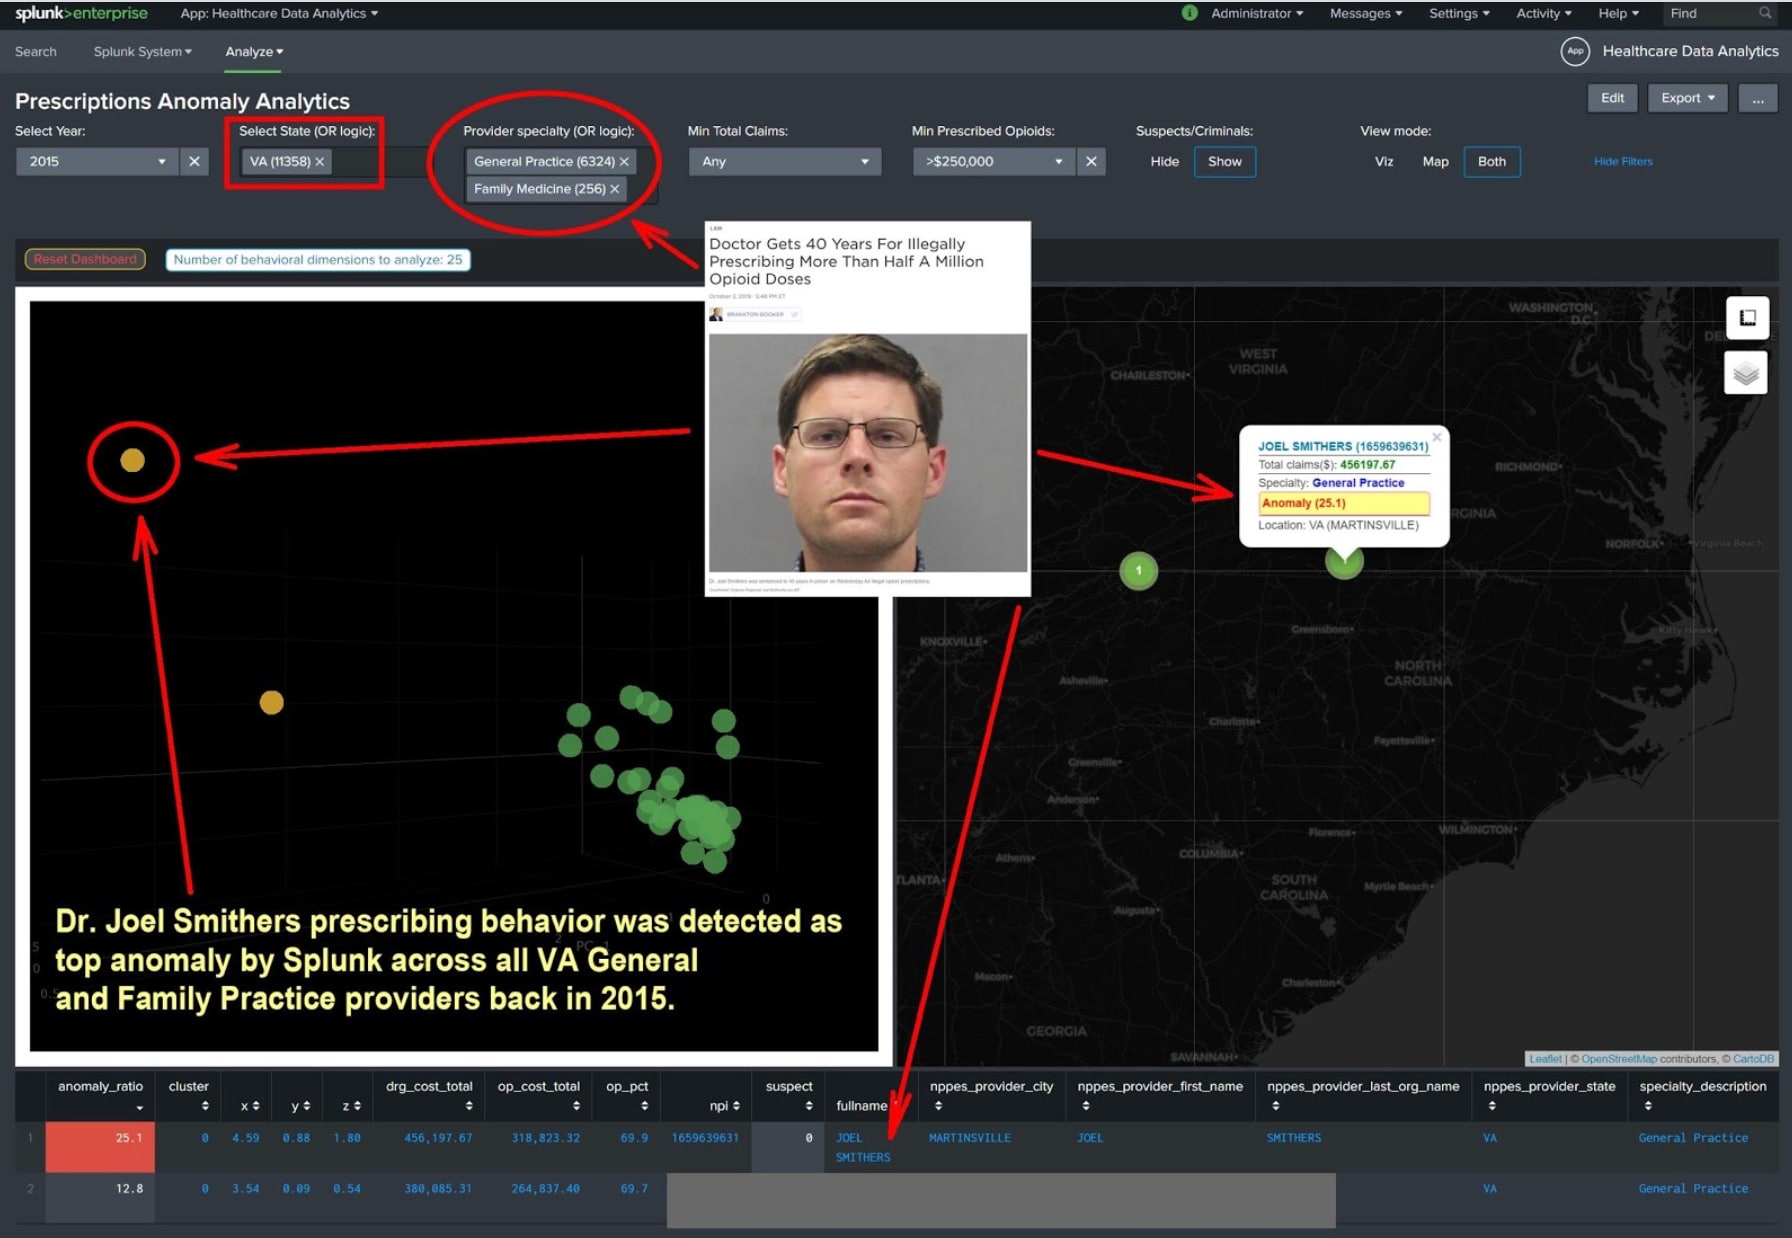
Task: Clear the Select Year 2015 filter
Action: pyautogui.click(x=194, y=161)
